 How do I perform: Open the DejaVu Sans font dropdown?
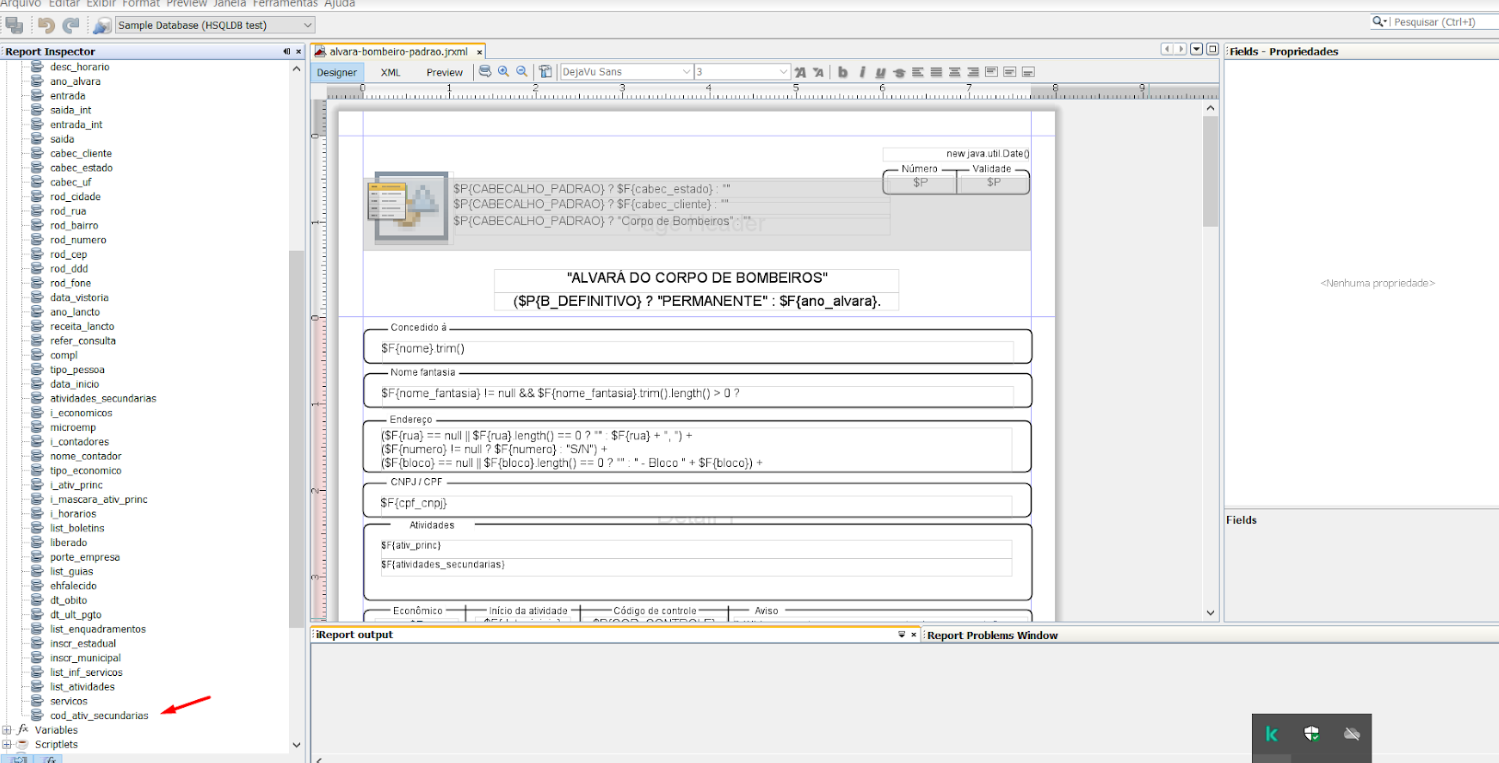[626, 72]
